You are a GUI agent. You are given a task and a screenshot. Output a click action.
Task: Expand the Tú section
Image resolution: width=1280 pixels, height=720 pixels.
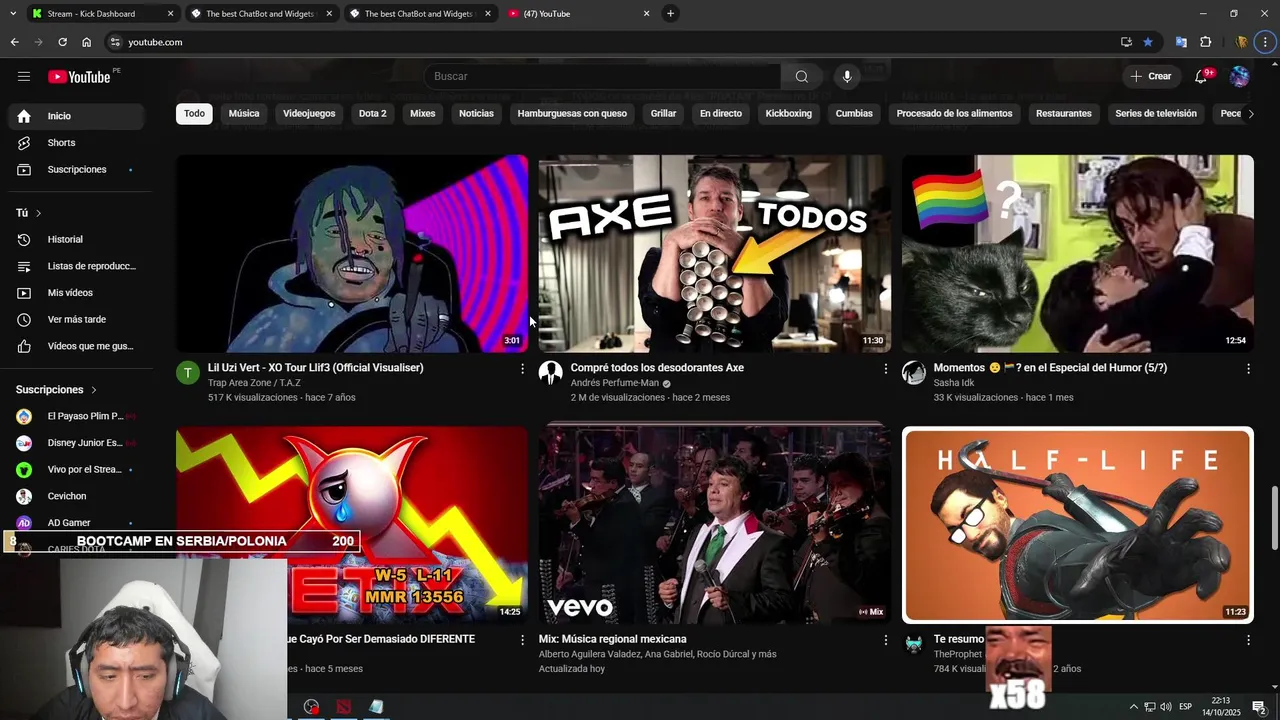point(29,213)
